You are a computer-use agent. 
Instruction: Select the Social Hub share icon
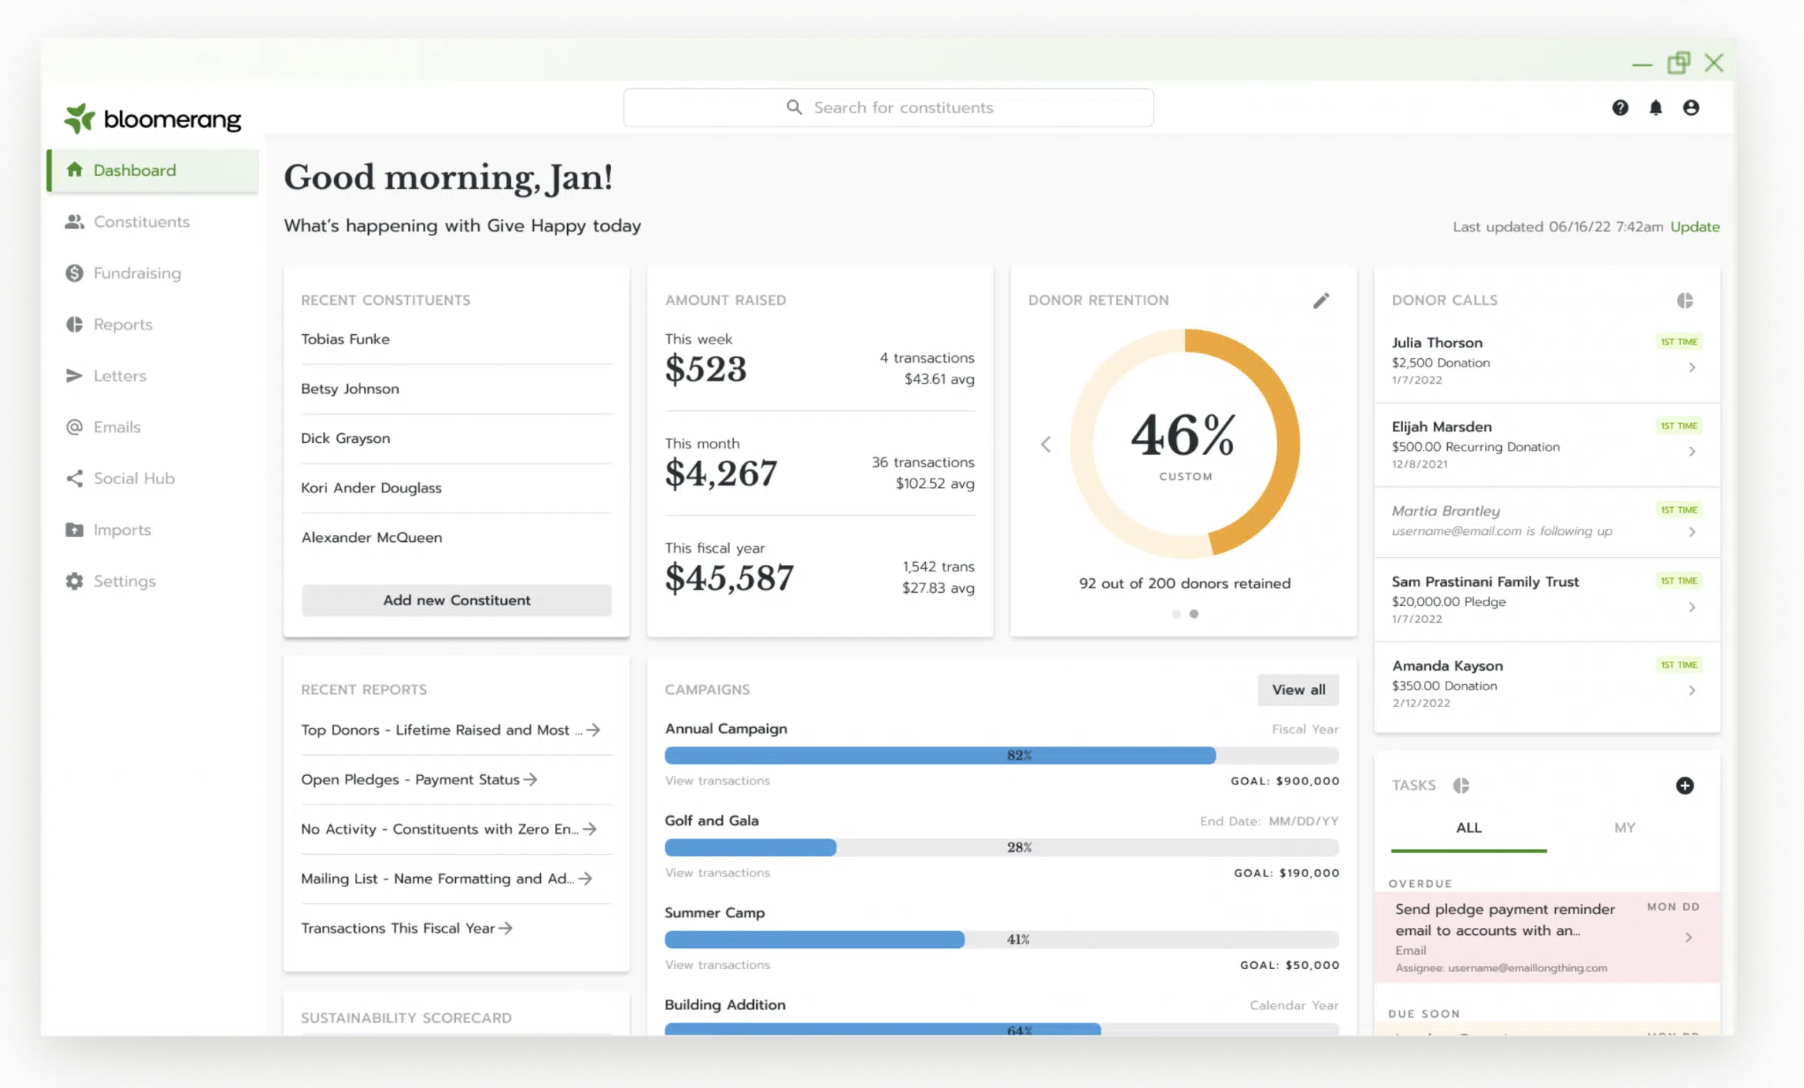pyautogui.click(x=74, y=478)
